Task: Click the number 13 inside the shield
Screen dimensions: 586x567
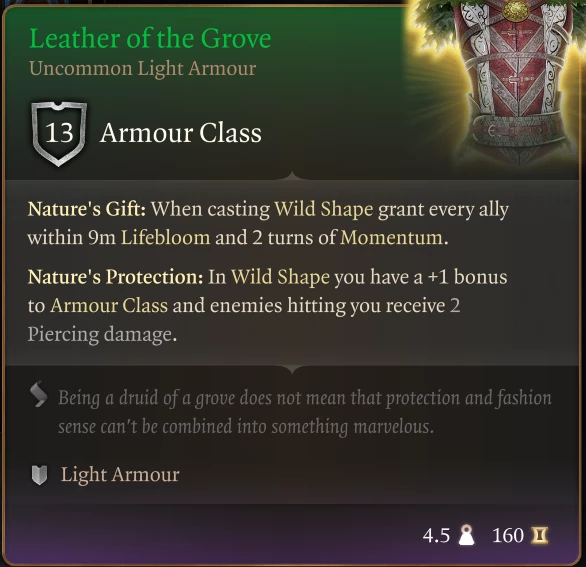Action: 59,132
